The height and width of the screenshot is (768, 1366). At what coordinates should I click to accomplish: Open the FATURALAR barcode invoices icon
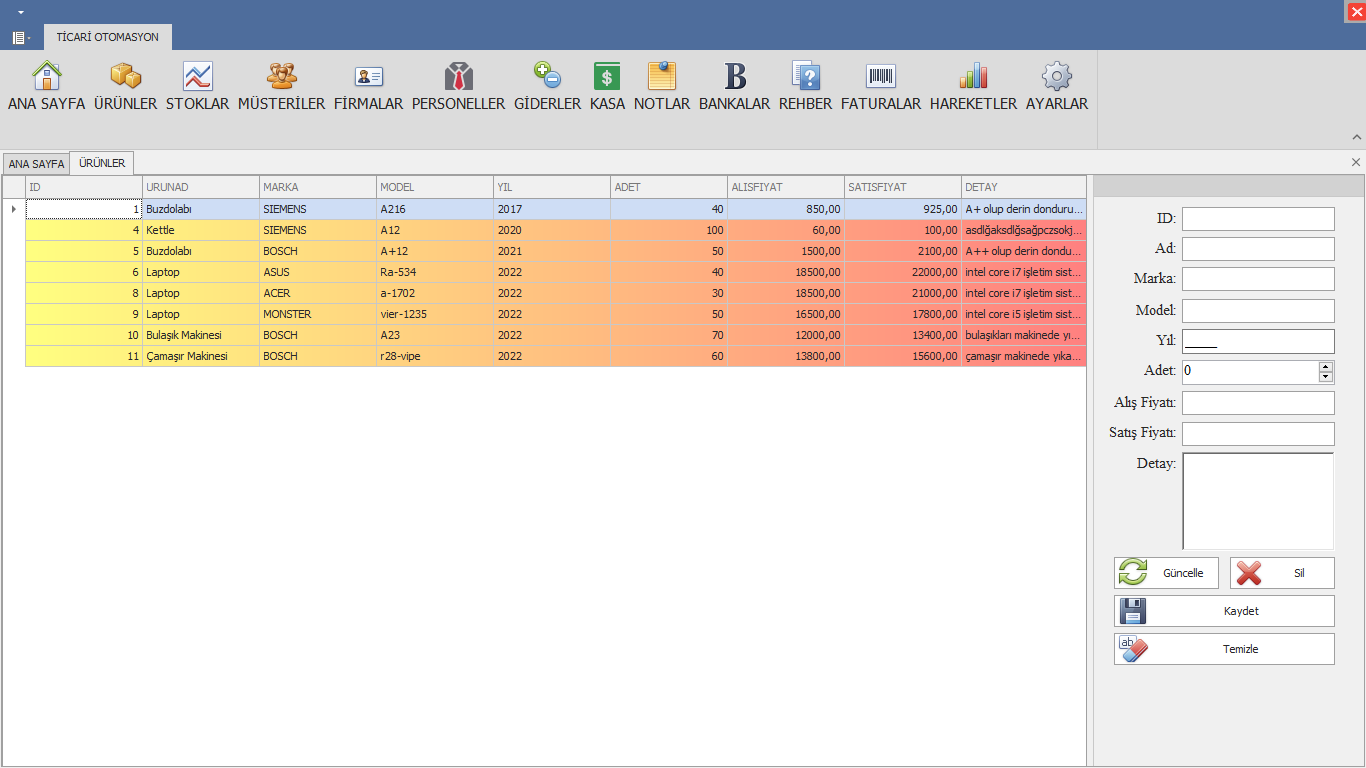point(881,77)
